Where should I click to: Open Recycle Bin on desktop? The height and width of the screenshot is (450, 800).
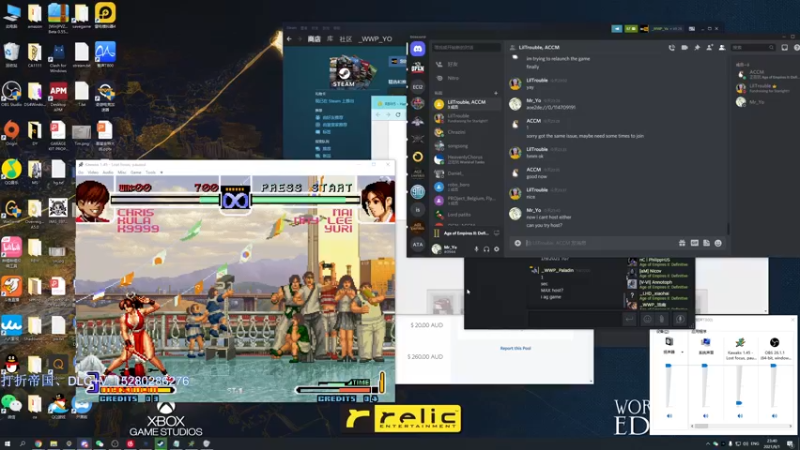[11, 55]
